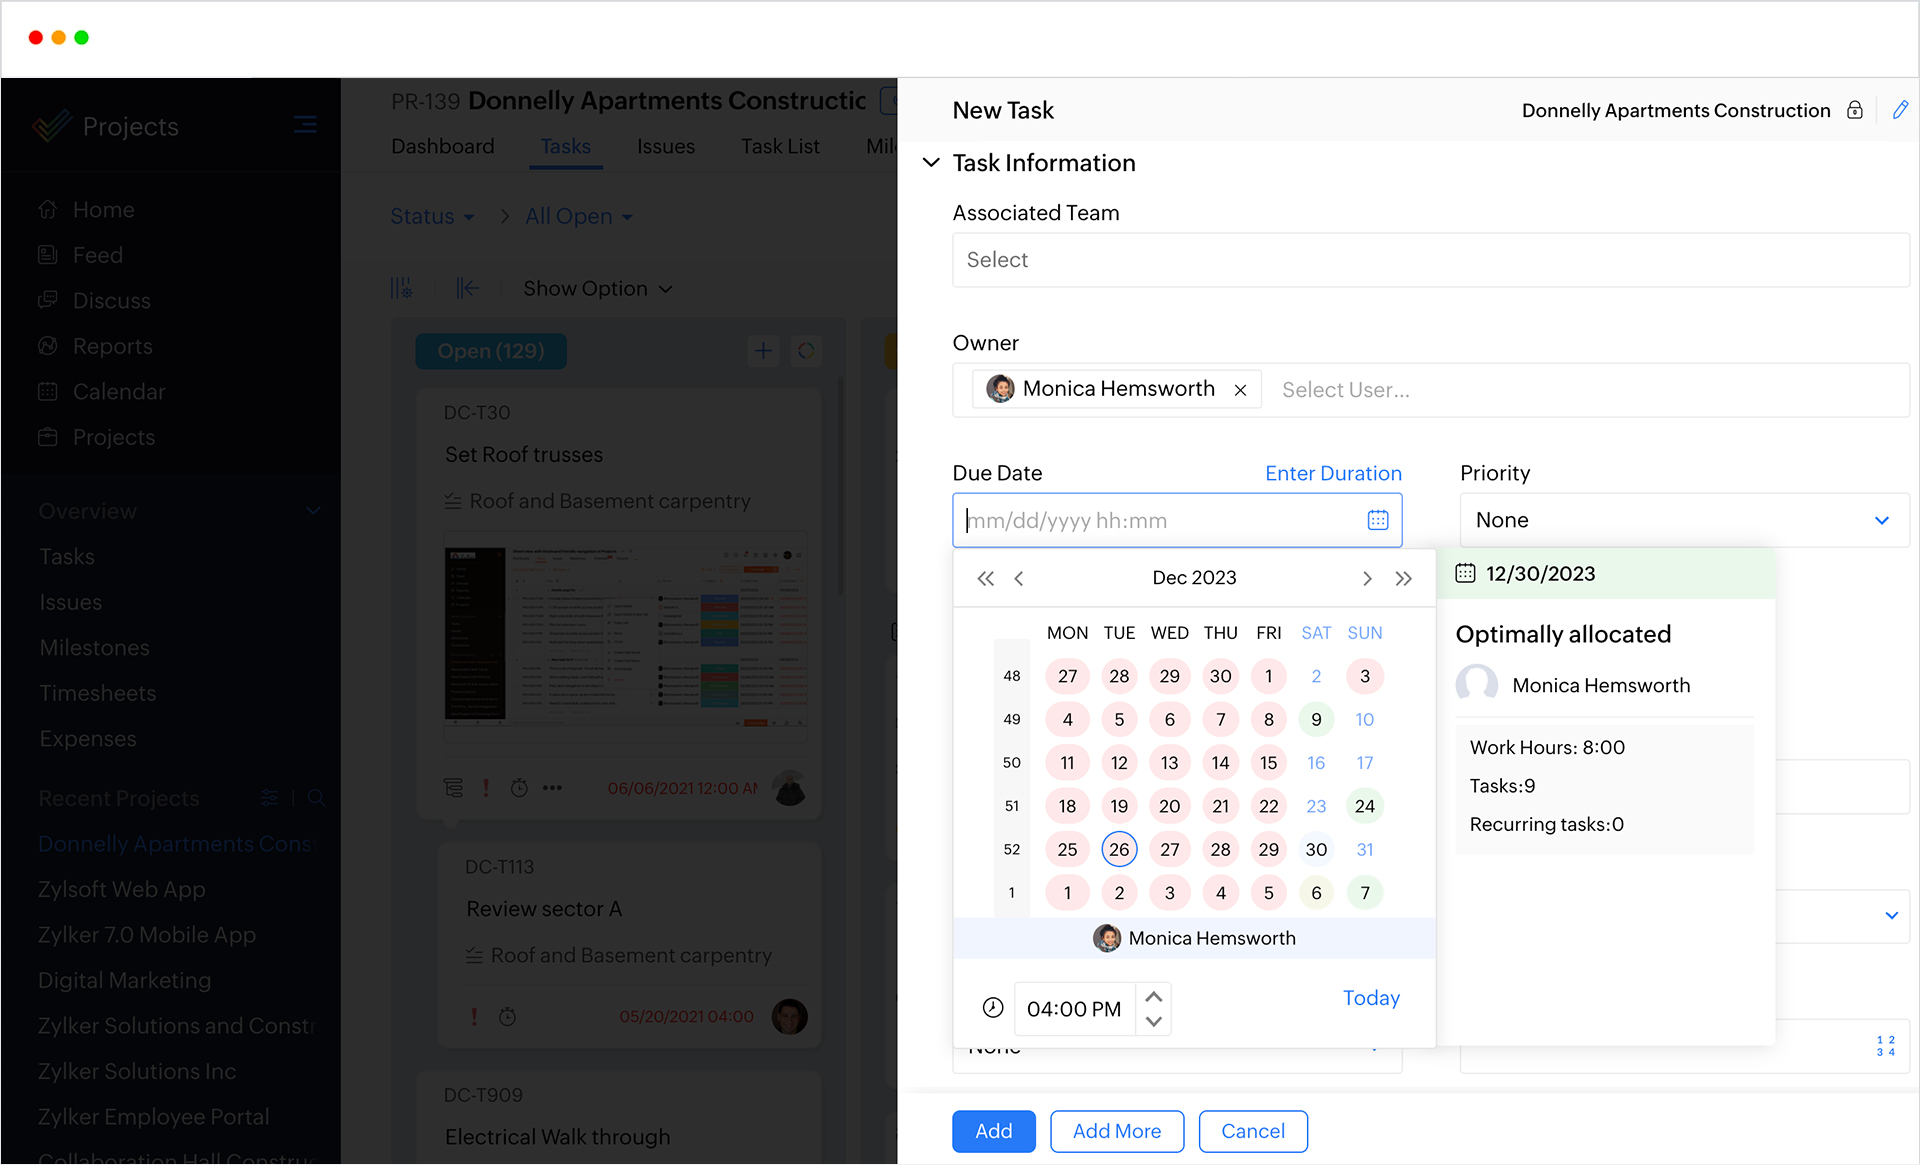Image resolution: width=1920 pixels, height=1165 pixels.
Task: Remove Monica Hemsworth owner tag
Action: [x=1240, y=390]
